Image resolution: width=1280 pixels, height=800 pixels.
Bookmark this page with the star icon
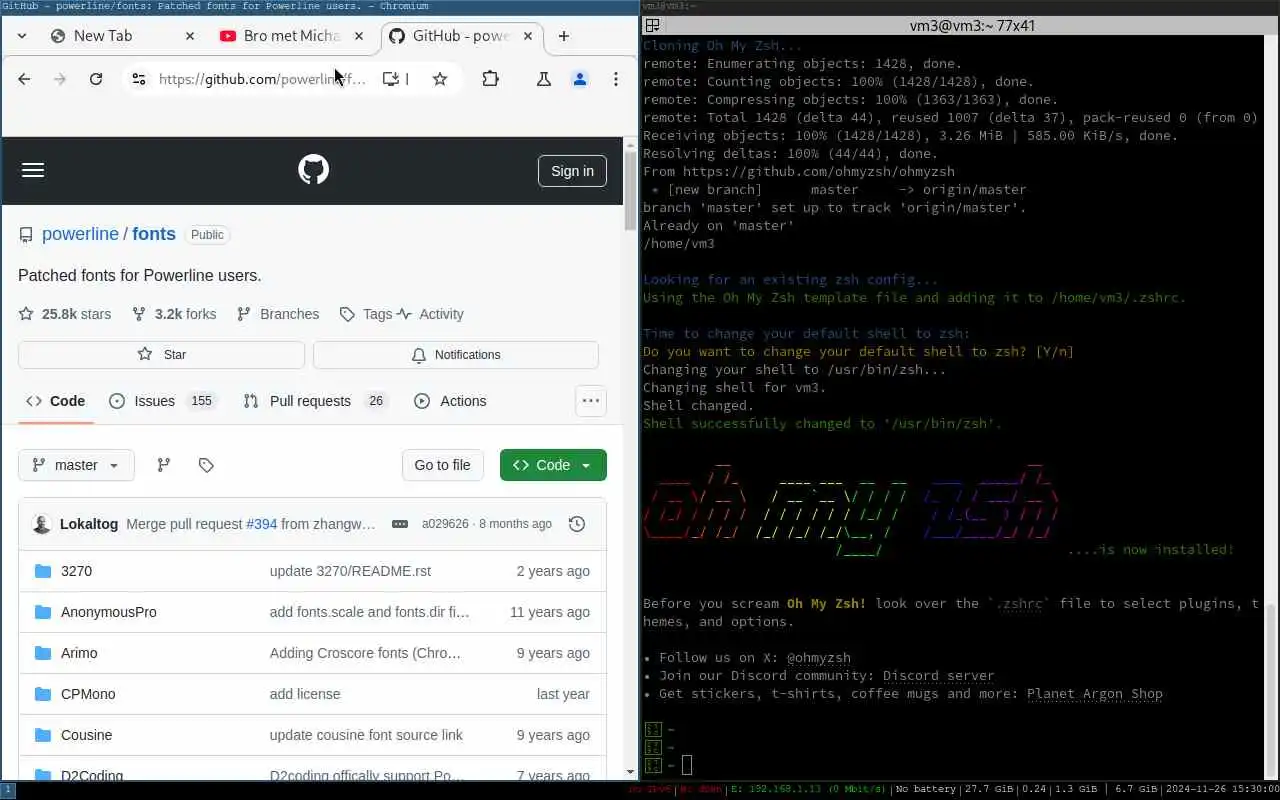point(440,79)
